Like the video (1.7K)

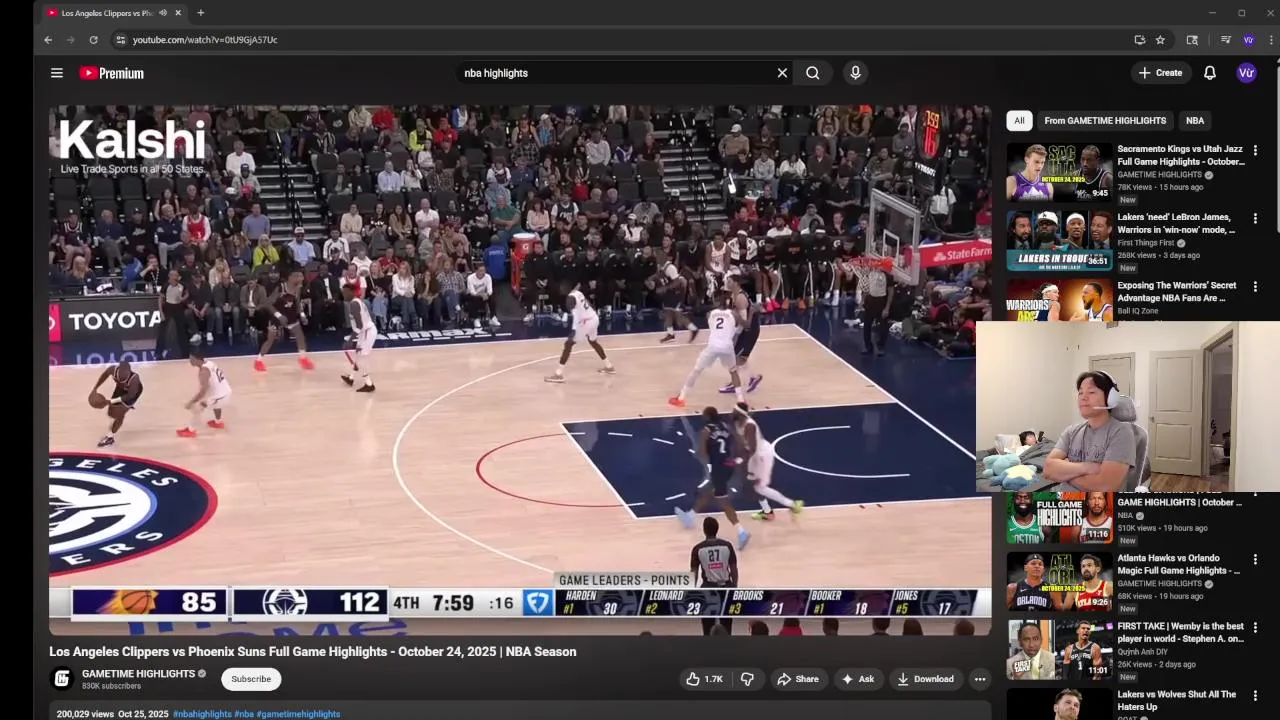(x=704, y=679)
